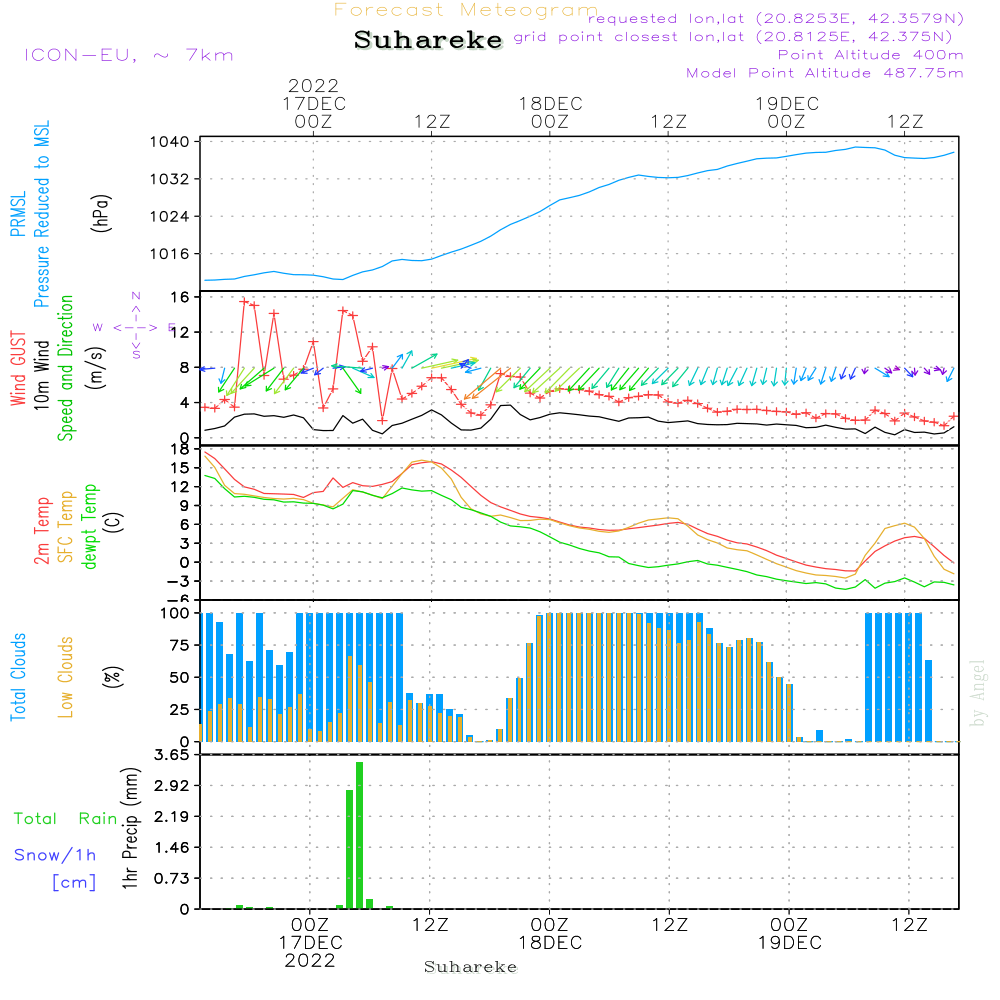Select the orange "SFC Temp" label
This screenshot has width=1000, height=1000.
pos(66,527)
